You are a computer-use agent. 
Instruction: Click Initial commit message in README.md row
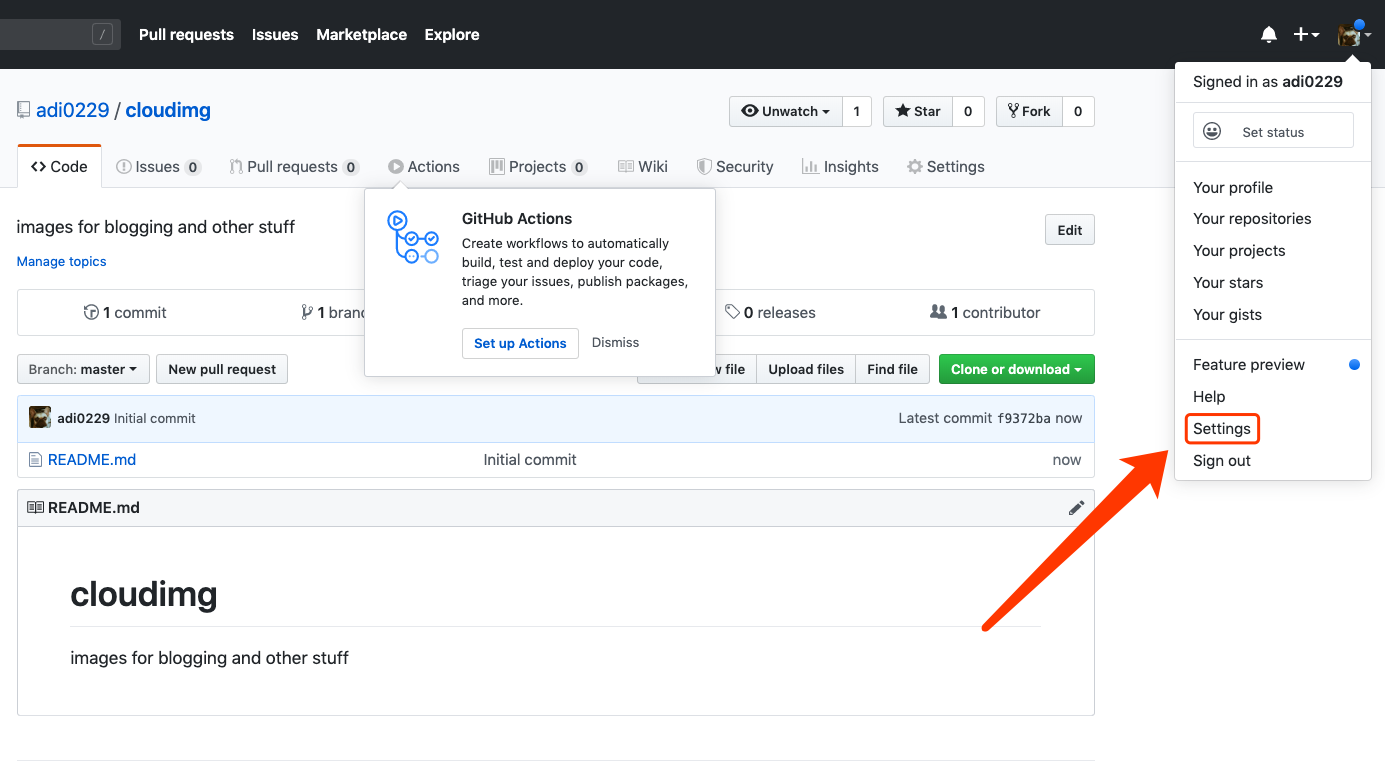click(530, 460)
